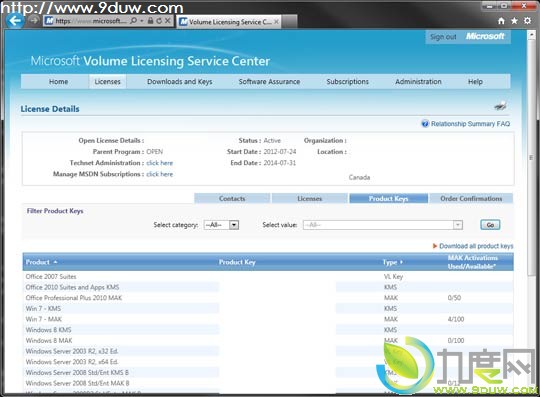Open the new blank tab button
This screenshot has height=397, width=540.
pyautogui.click(x=290, y=22)
